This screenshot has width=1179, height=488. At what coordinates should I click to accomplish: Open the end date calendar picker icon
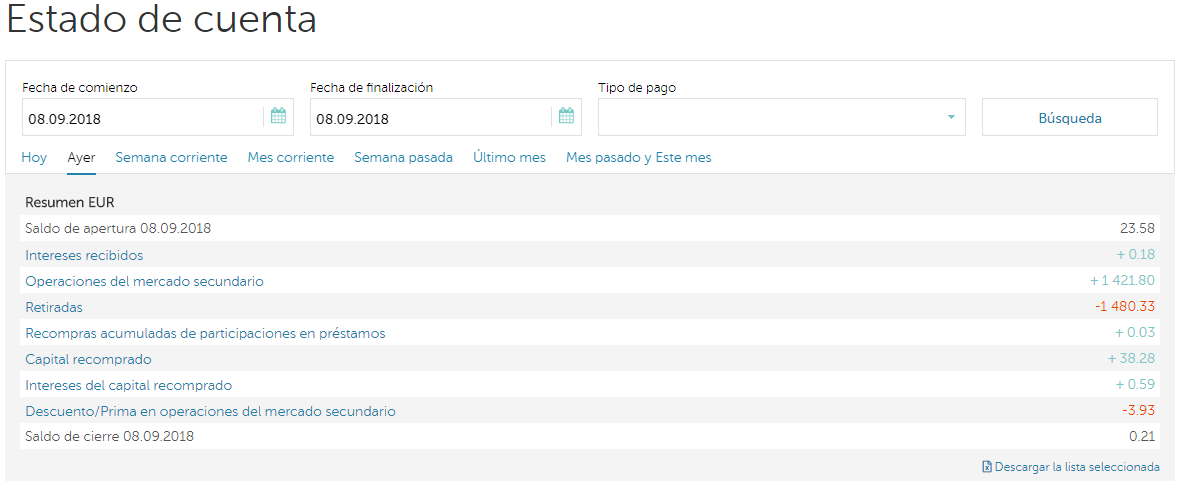566,116
